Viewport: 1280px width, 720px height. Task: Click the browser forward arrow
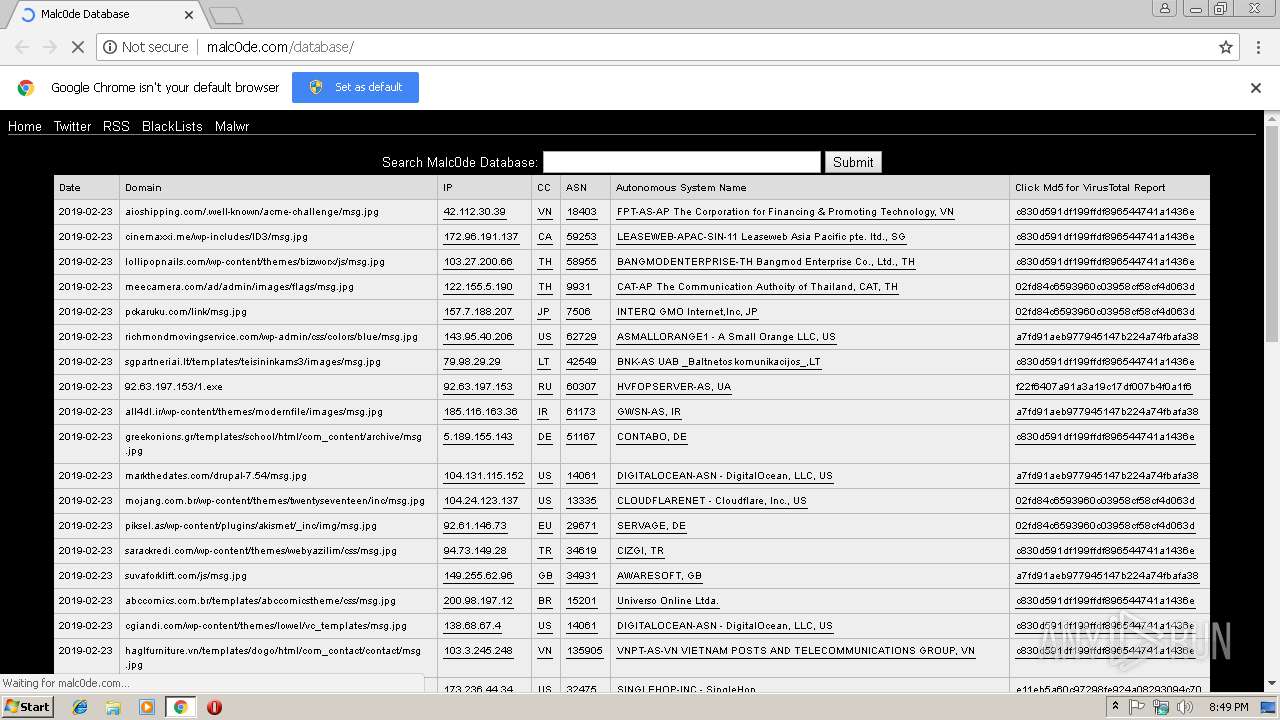[x=50, y=47]
